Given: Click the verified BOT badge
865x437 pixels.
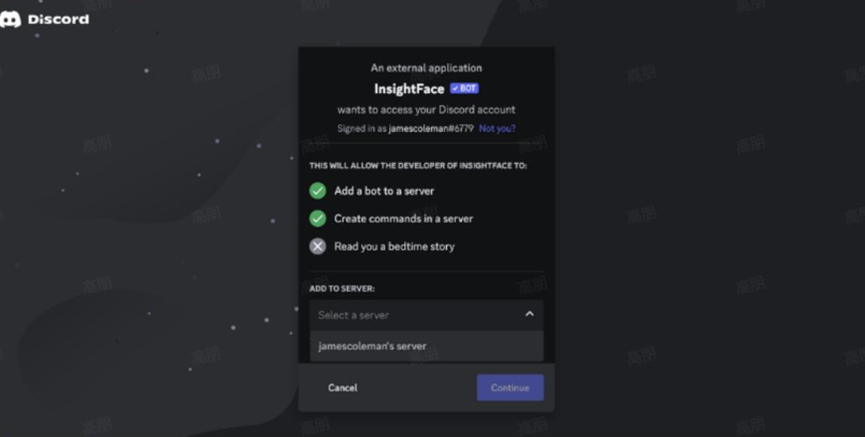Looking at the screenshot, I should click(x=464, y=88).
